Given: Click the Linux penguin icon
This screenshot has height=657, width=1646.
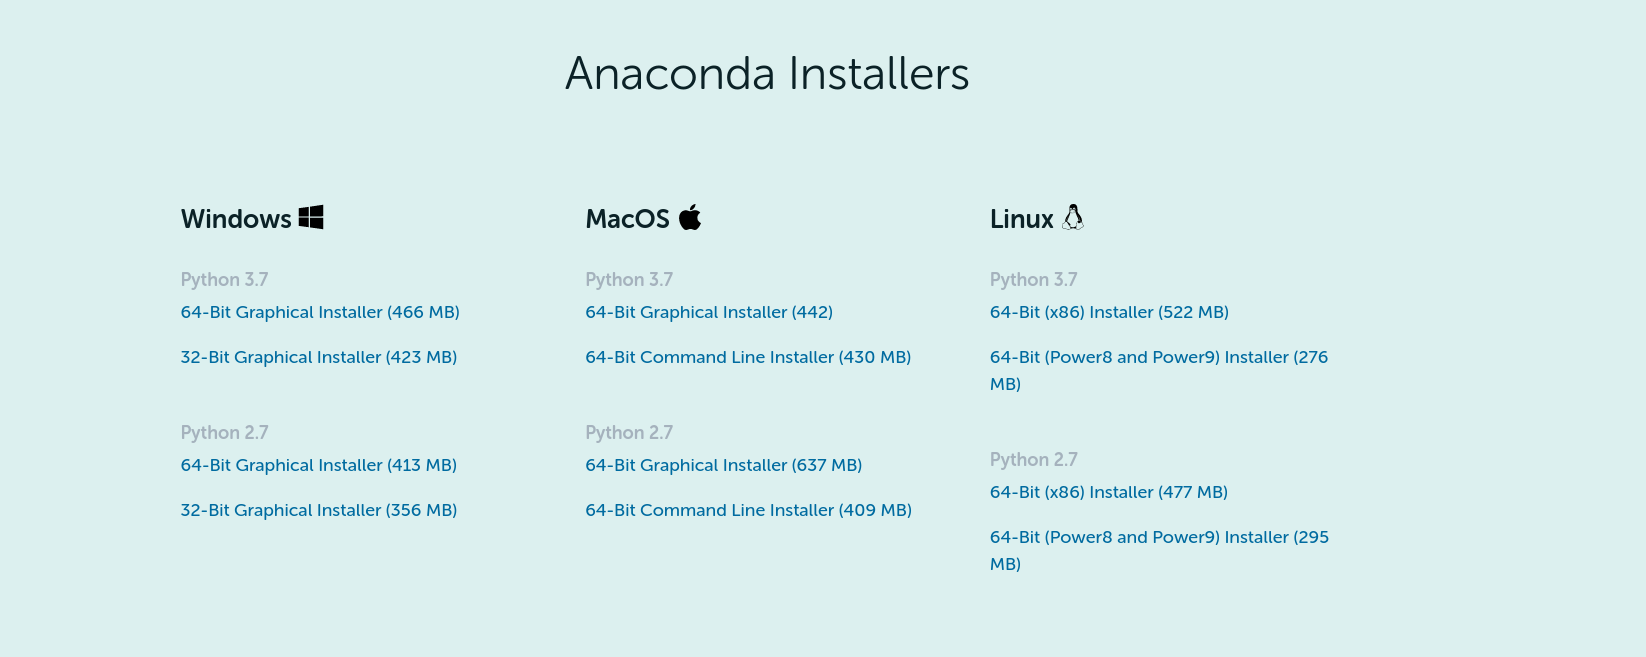Looking at the screenshot, I should click(1073, 217).
